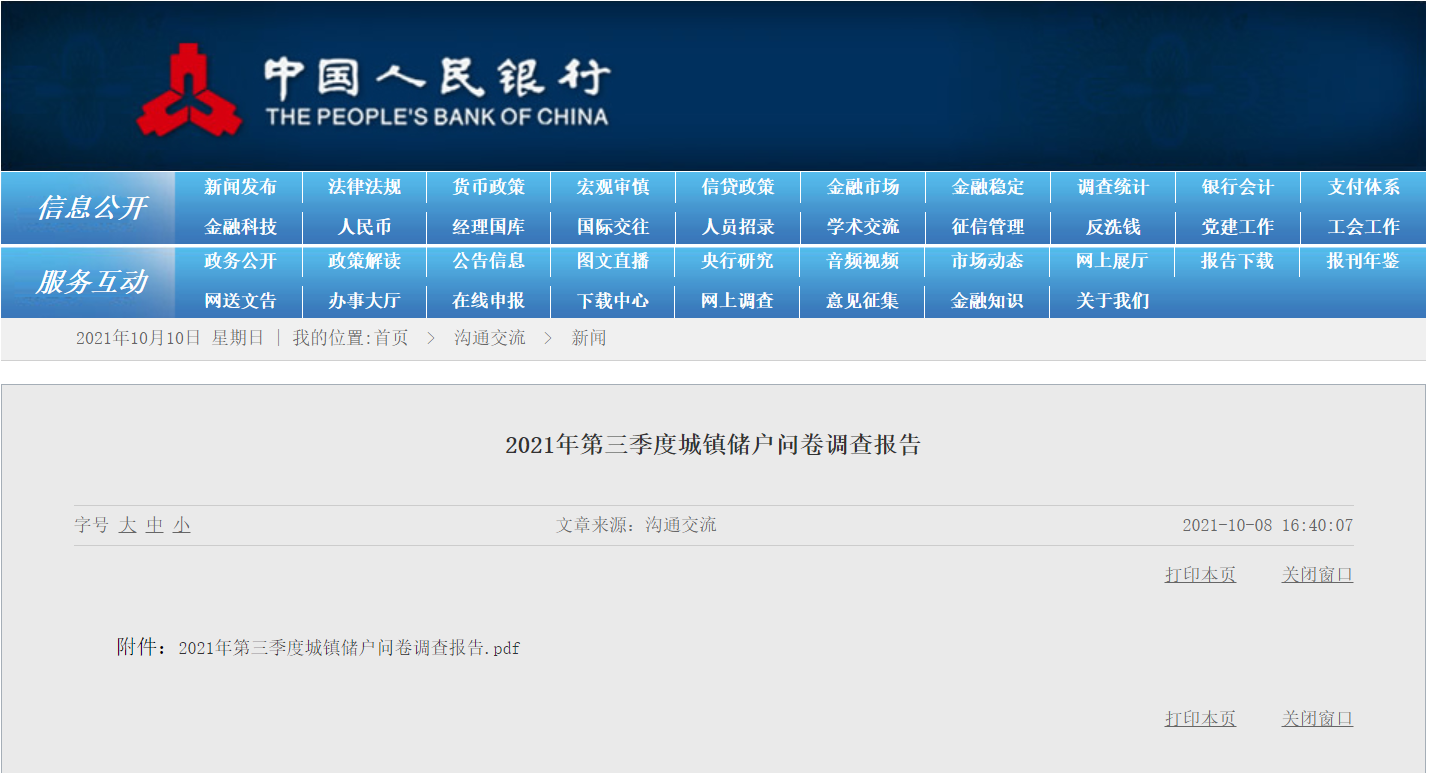1432x773 pixels.
Task: Open 金融科技 section
Action: 240,227
